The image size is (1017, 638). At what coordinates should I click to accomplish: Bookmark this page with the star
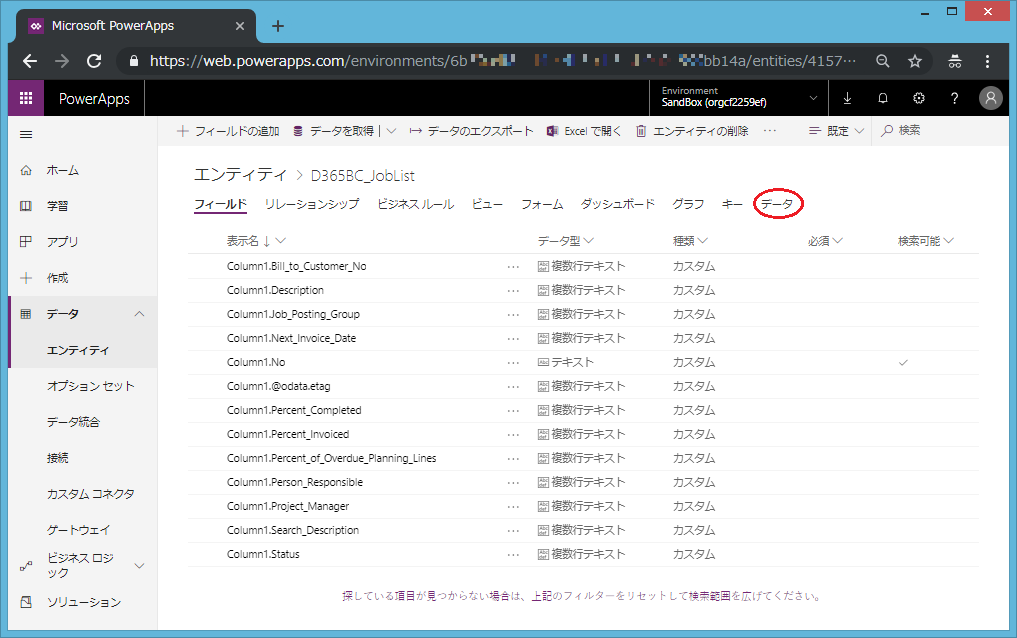(915, 61)
